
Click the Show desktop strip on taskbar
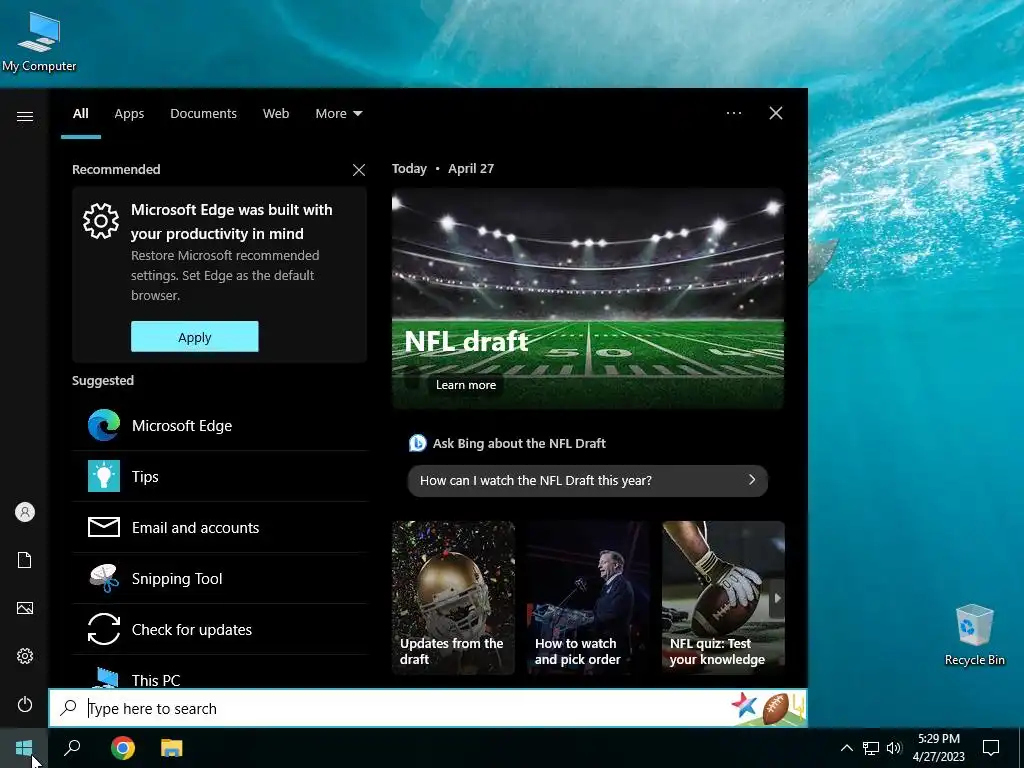[x=1021, y=748]
